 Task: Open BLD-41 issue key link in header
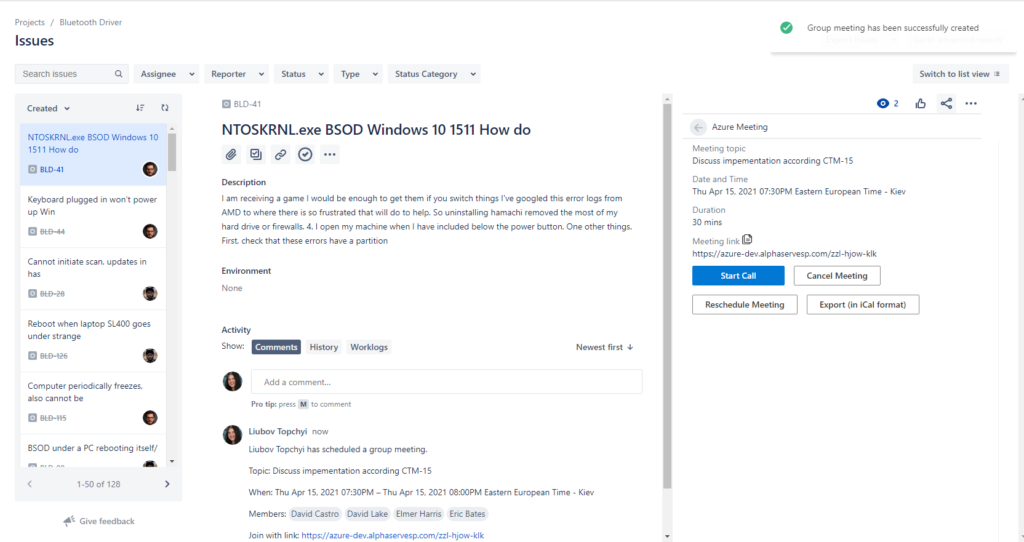point(247,104)
